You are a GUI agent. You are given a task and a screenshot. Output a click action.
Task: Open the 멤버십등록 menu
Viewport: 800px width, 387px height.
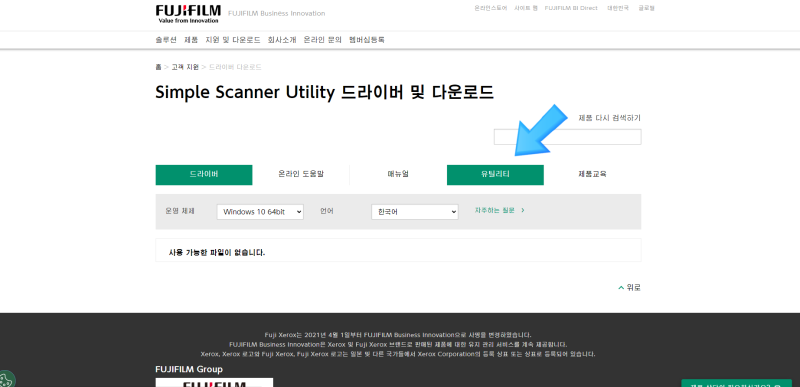click(x=367, y=40)
